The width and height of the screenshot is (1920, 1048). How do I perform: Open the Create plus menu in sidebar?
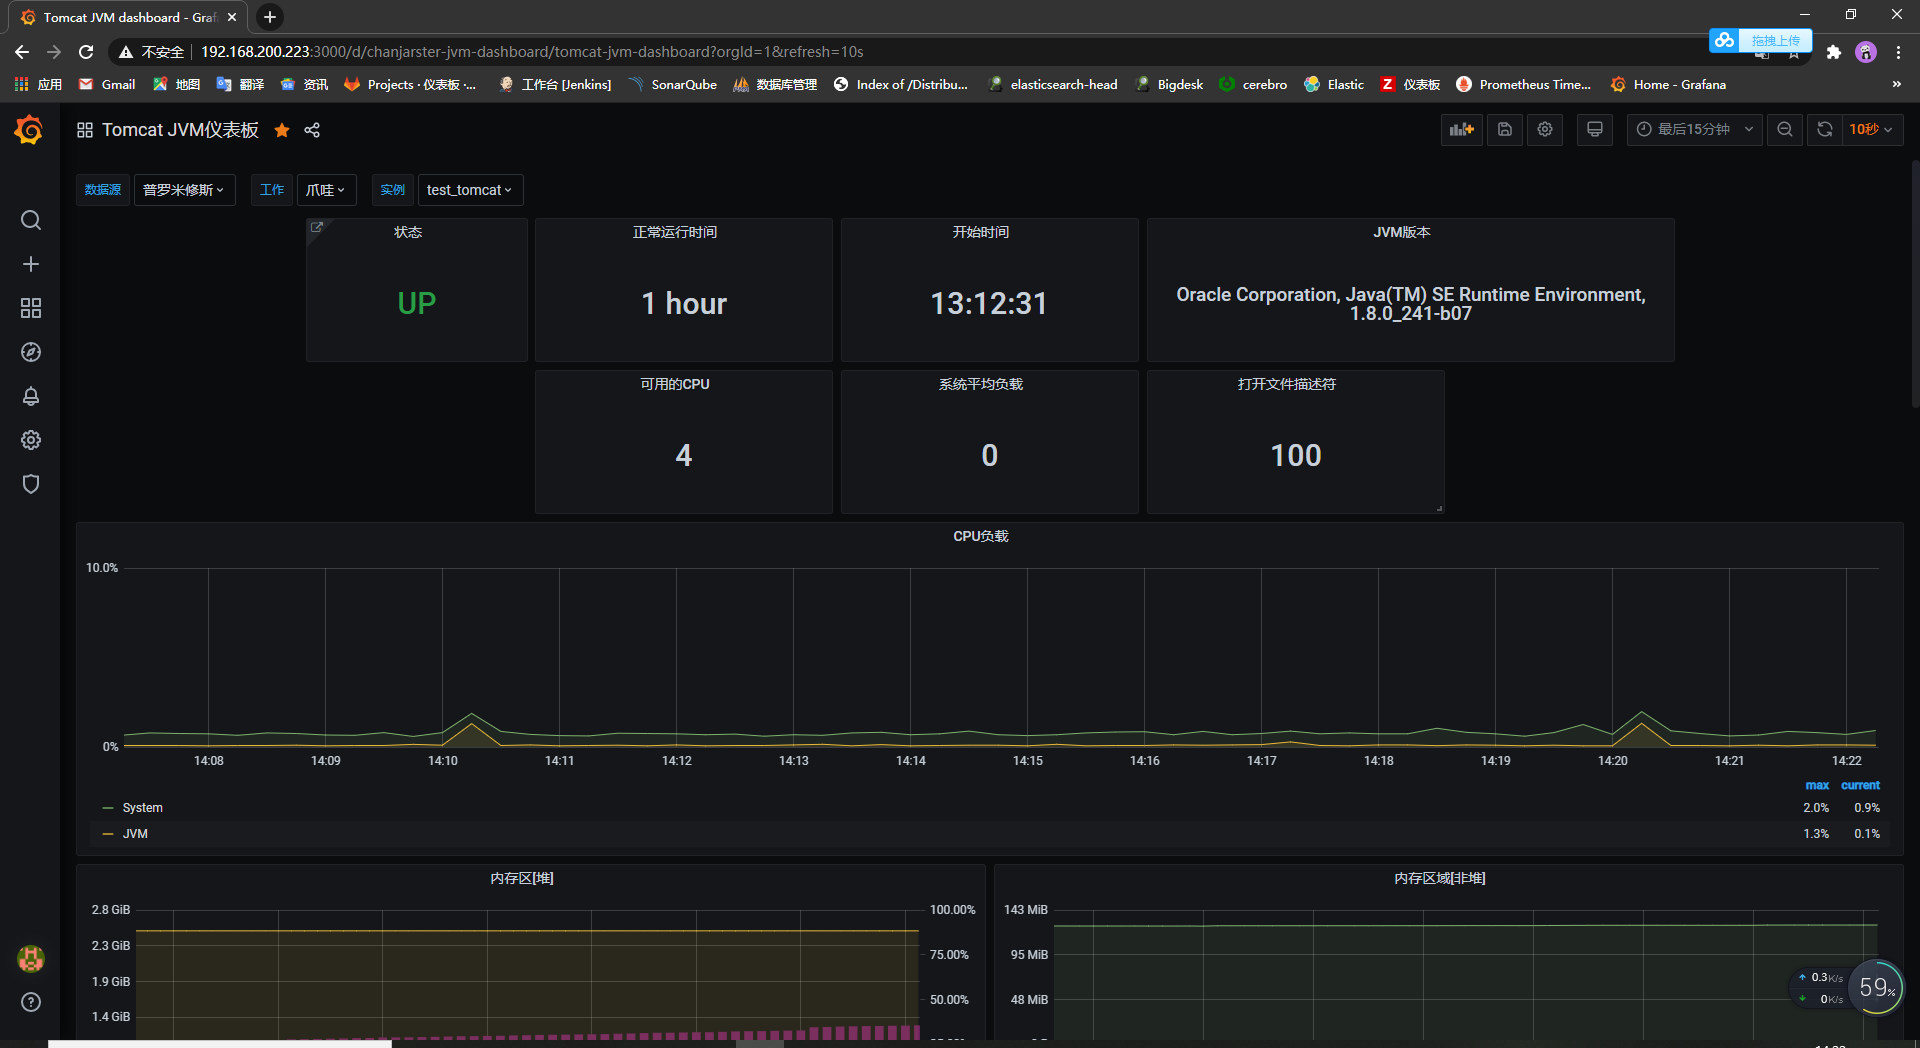31,264
